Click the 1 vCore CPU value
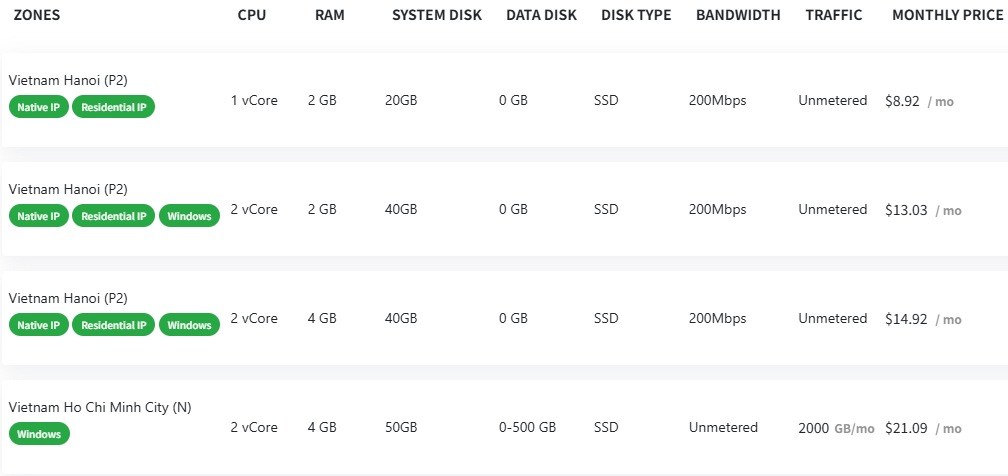Viewport: 1008px width, 476px height. point(254,101)
